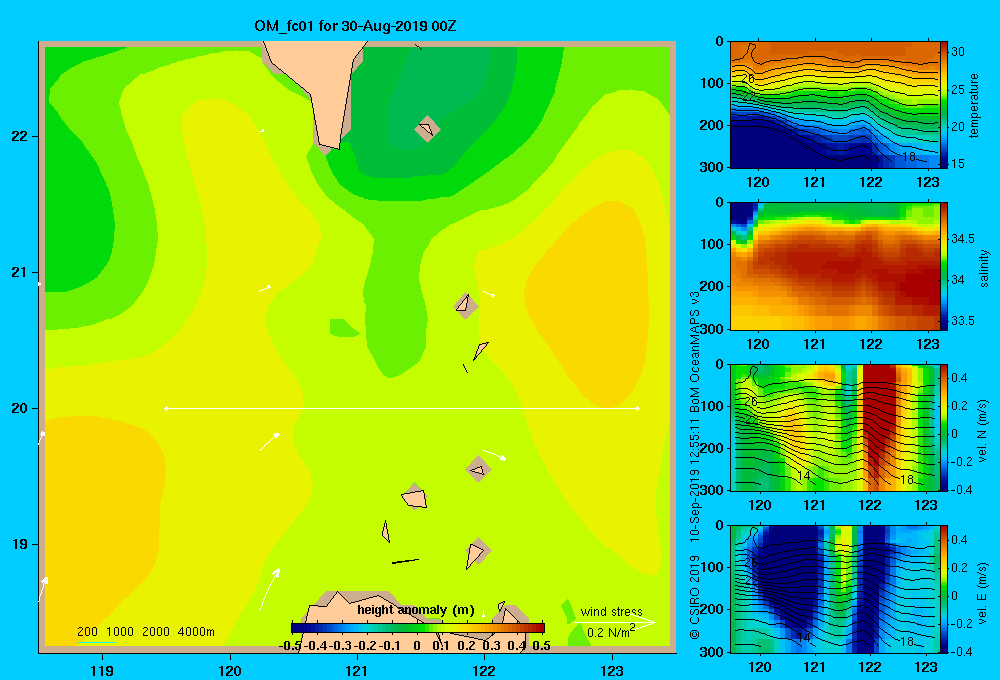Click the vel. N color scale bar
The image size is (1000, 680).
pyautogui.click(x=944, y=428)
